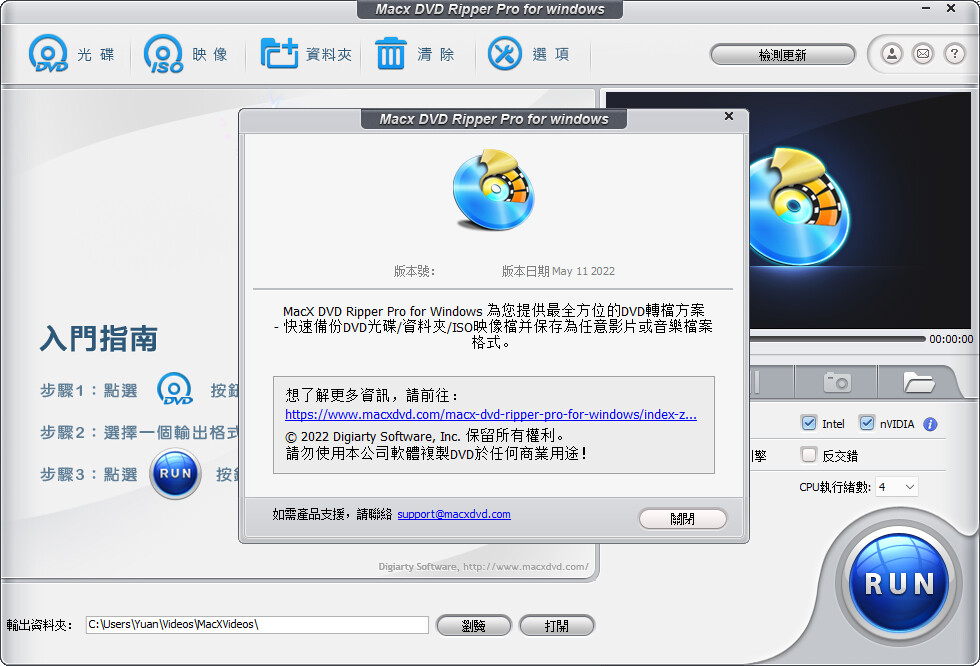Screen dimensions: 980x666
Task: Click the email contact icon
Action: coord(922,54)
